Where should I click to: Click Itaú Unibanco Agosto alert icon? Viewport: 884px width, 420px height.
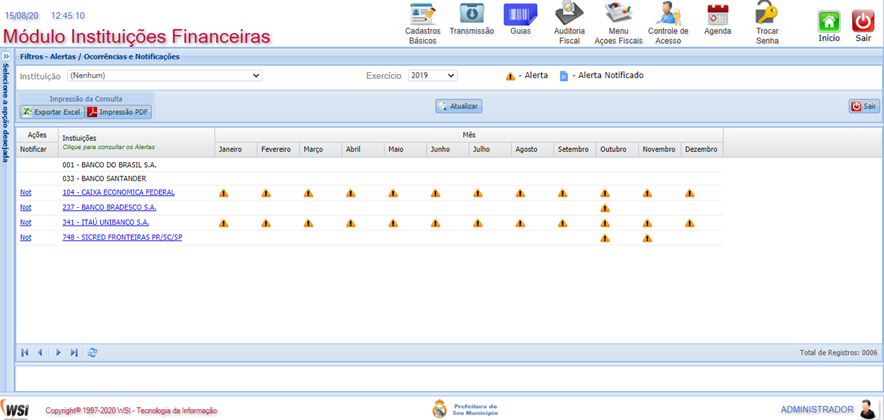[520, 223]
